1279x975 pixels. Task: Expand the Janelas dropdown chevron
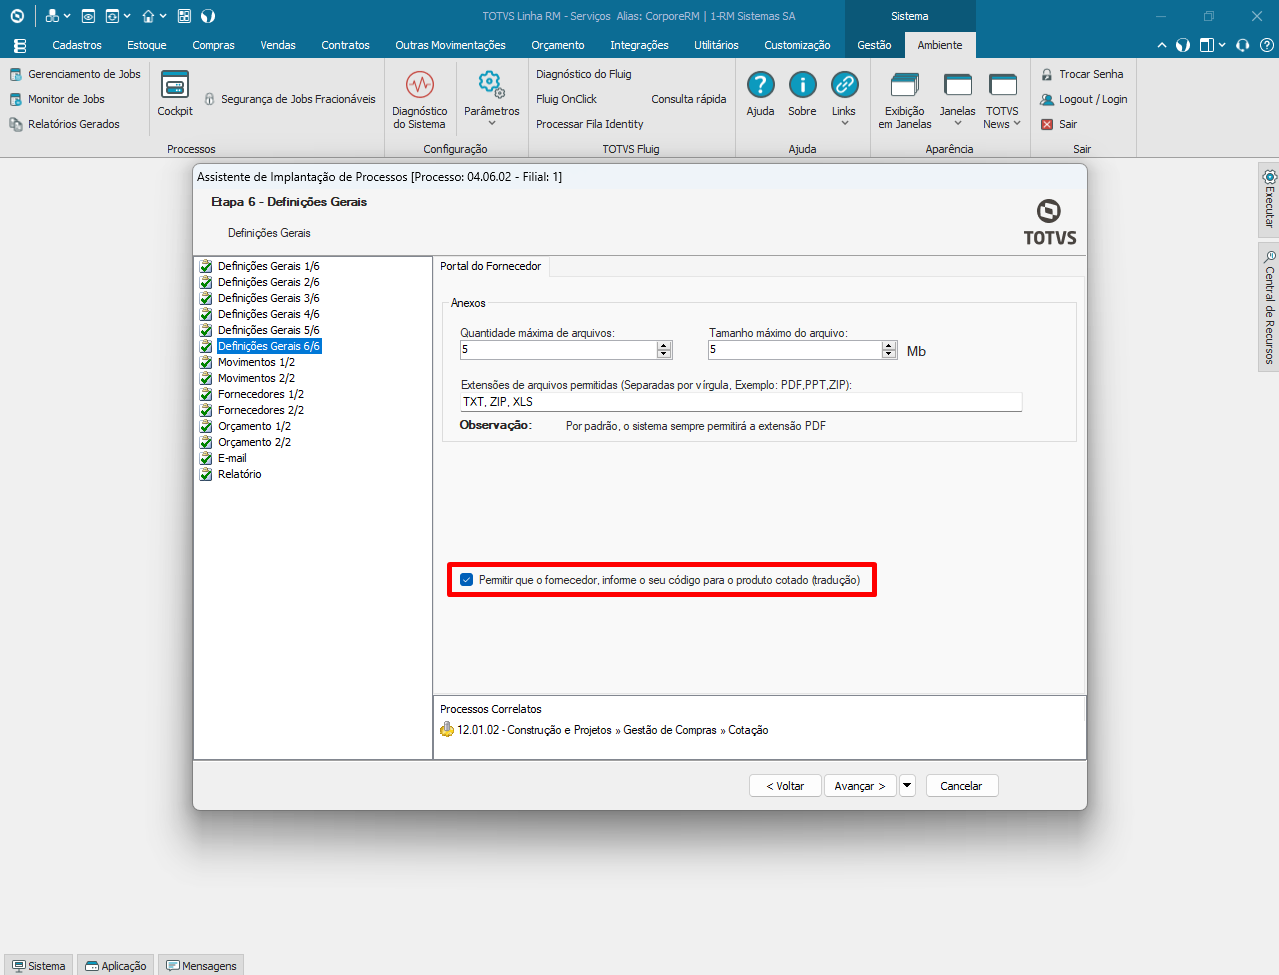coord(958,124)
